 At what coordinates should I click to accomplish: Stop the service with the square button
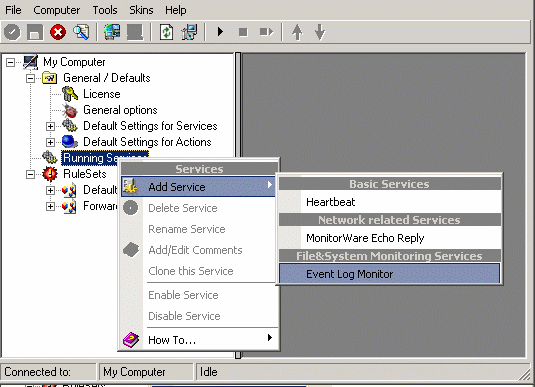coord(243,32)
